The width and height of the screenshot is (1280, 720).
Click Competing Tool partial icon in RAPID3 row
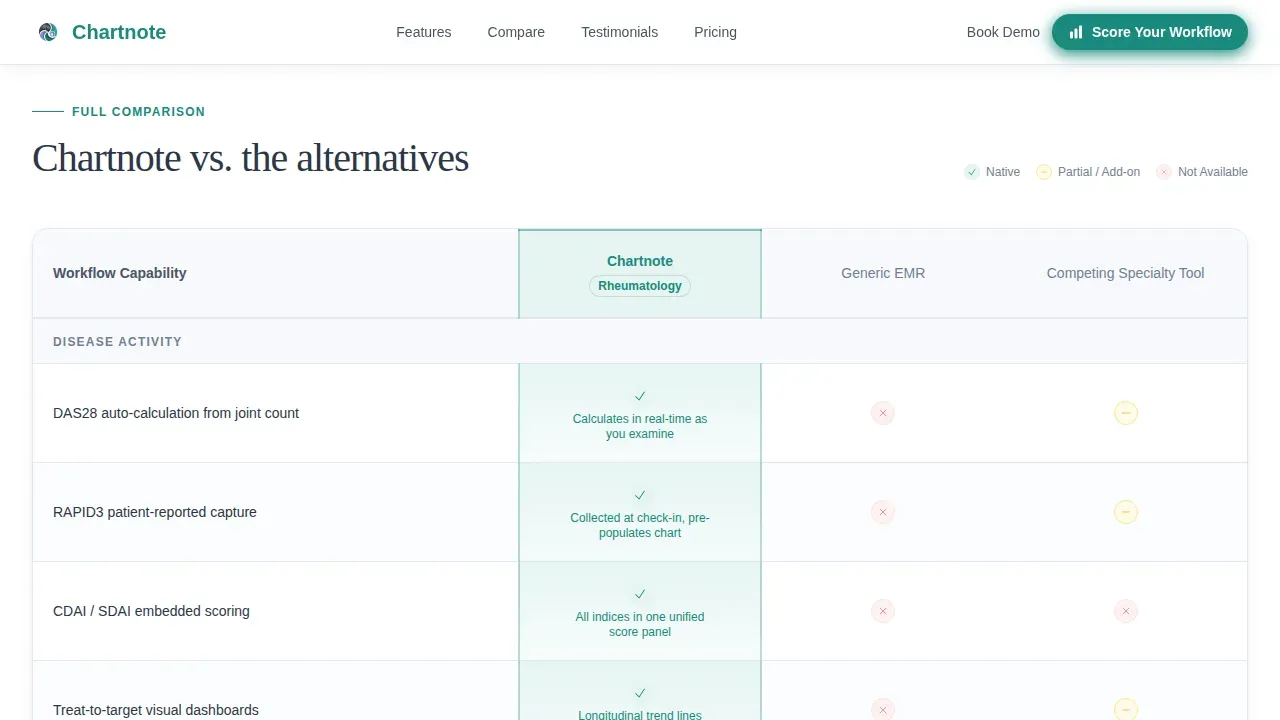1126,512
